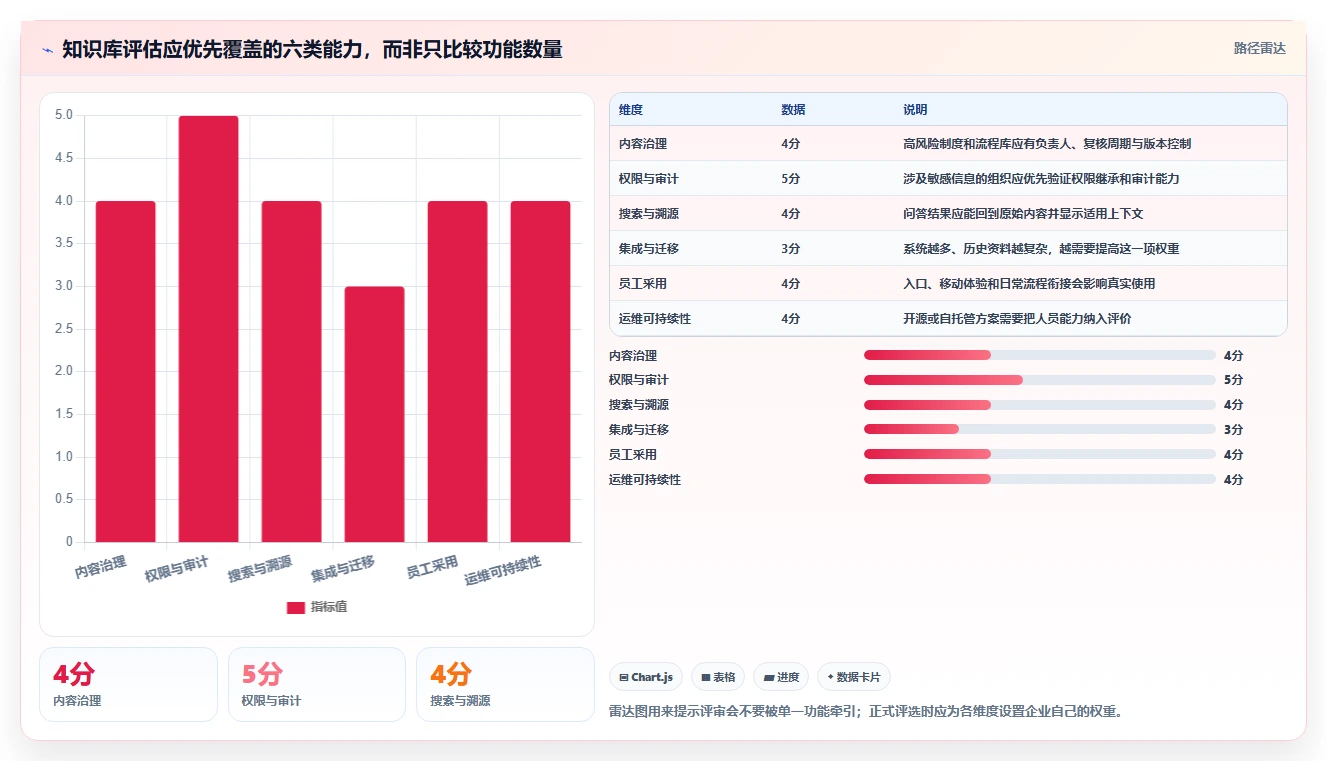Click the footnote starting 雷达图用来提示评审会

coord(866,712)
